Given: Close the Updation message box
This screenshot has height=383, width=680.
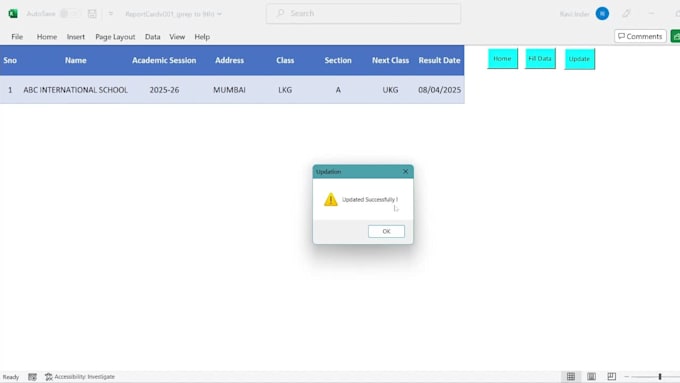Looking at the screenshot, I should [405, 171].
